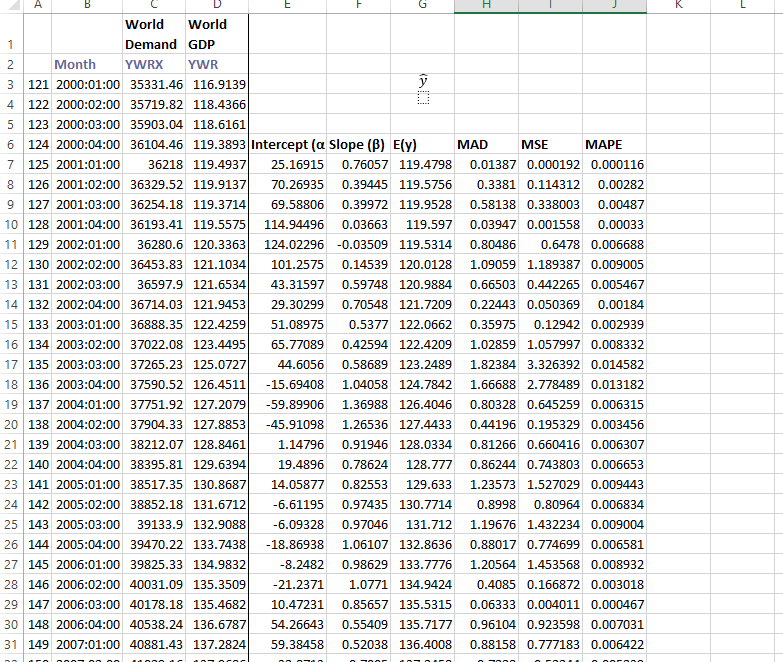Click MAPE value 0.000116
This screenshot has width=783, height=662.
614,164
